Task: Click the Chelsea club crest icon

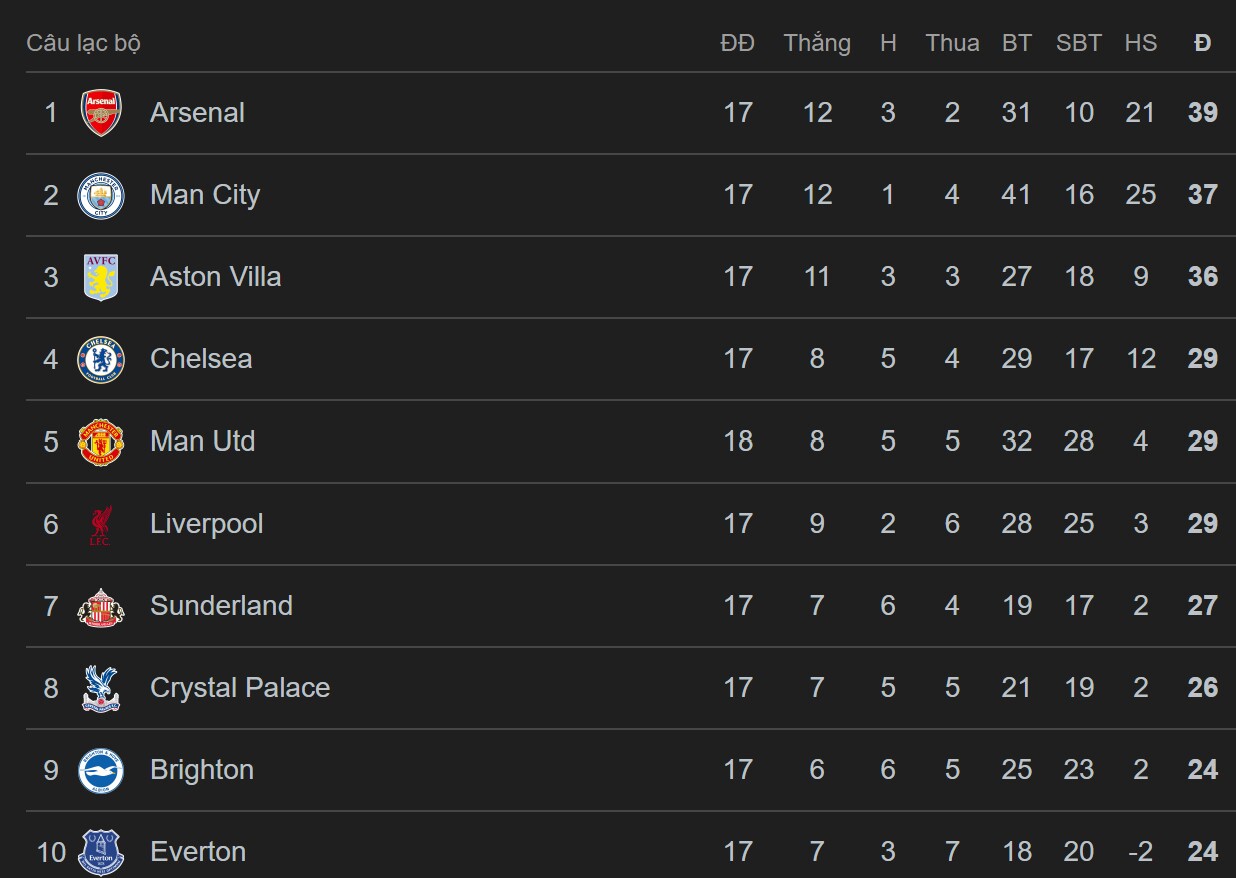Action: [x=101, y=359]
